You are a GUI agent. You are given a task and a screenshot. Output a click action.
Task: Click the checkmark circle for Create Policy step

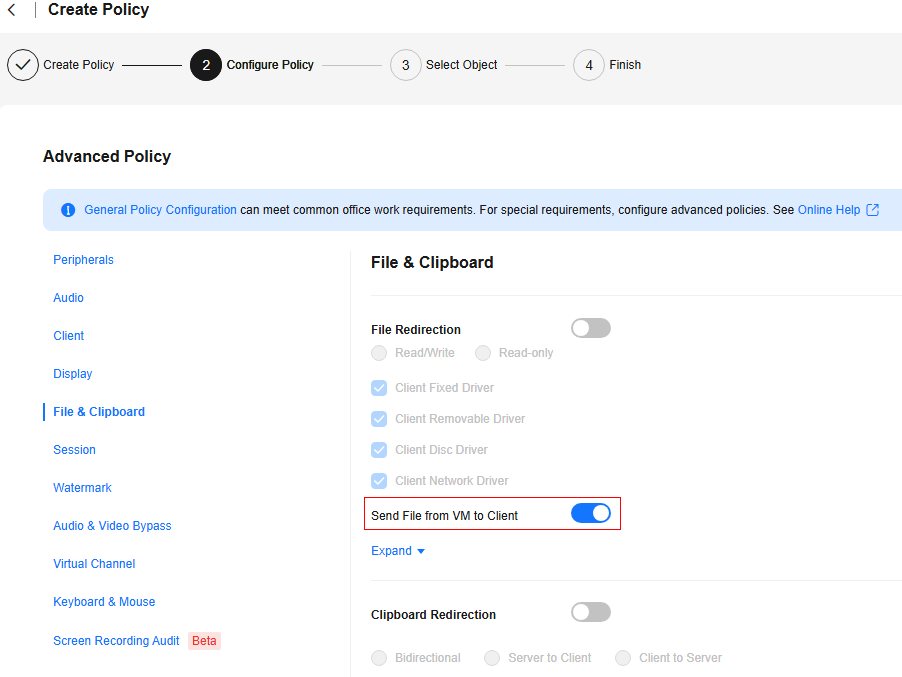pyautogui.click(x=23, y=65)
